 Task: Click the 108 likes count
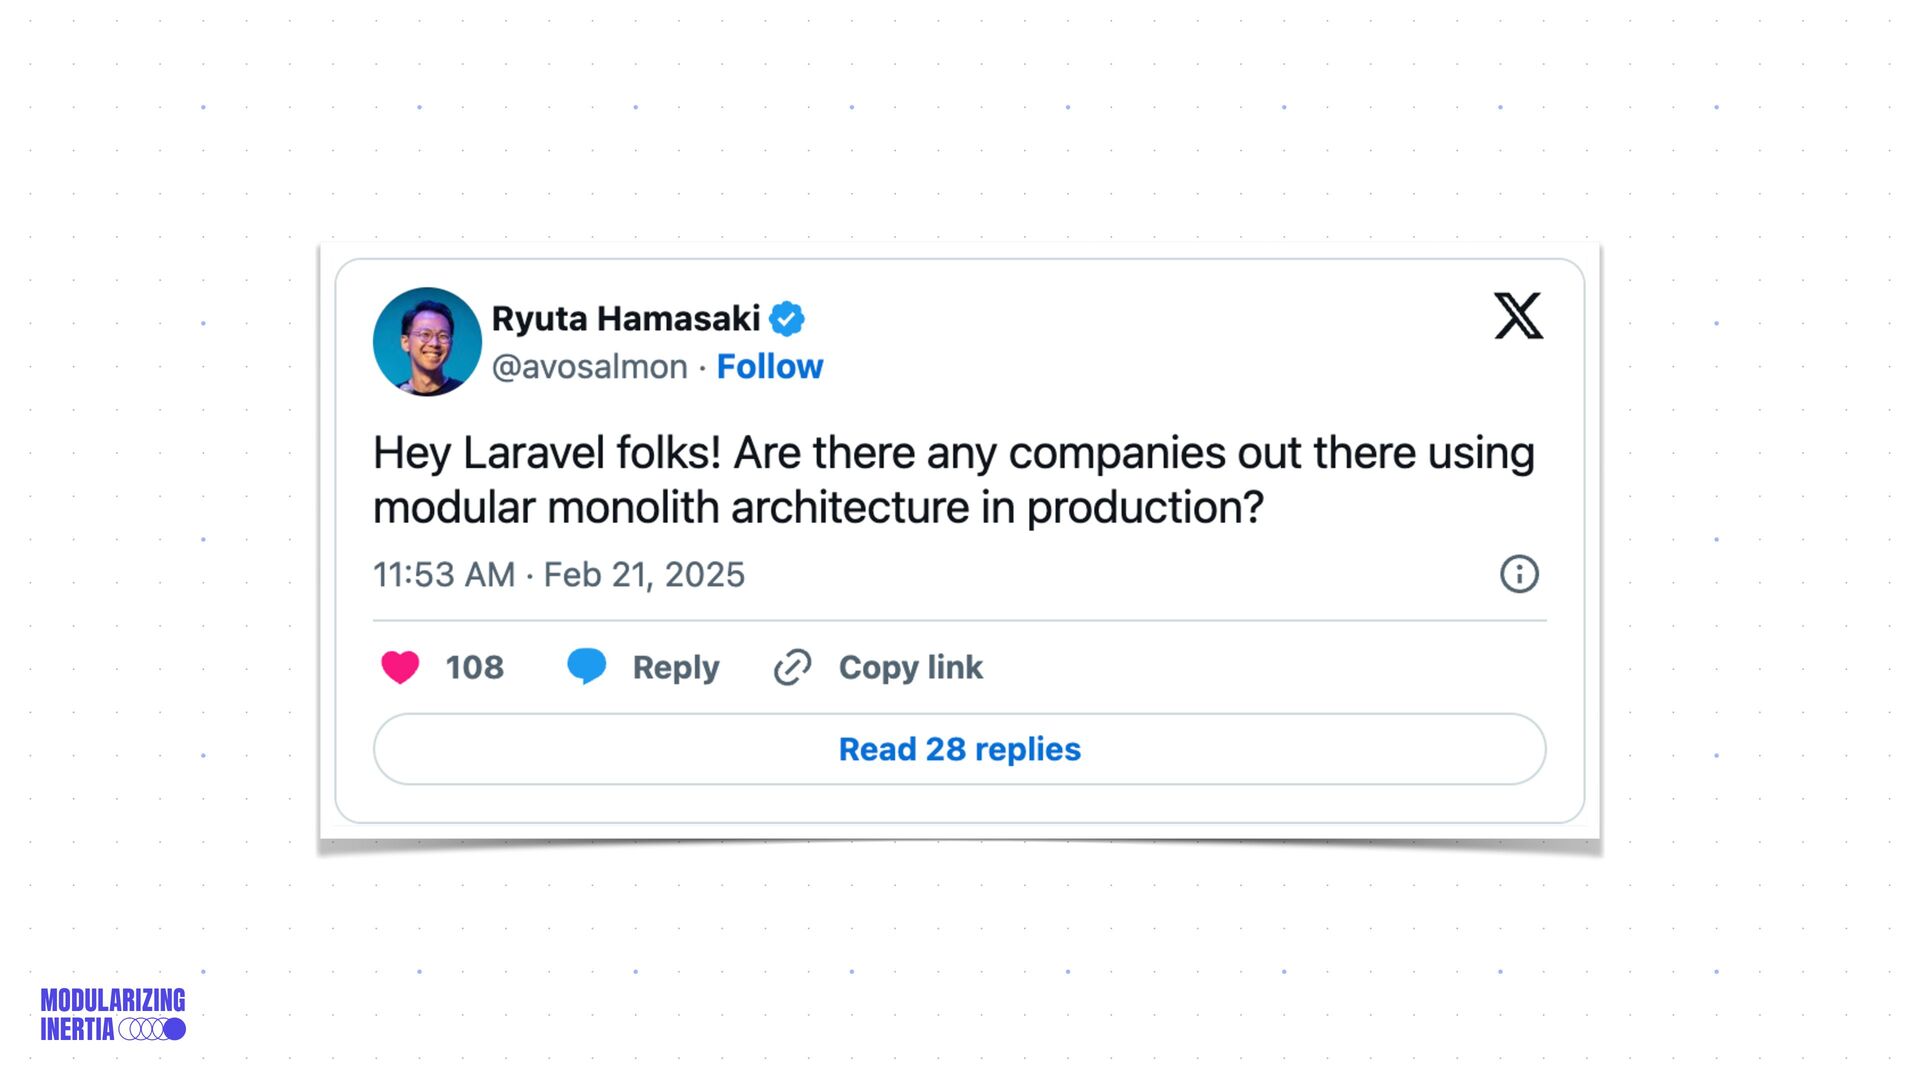(474, 667)
